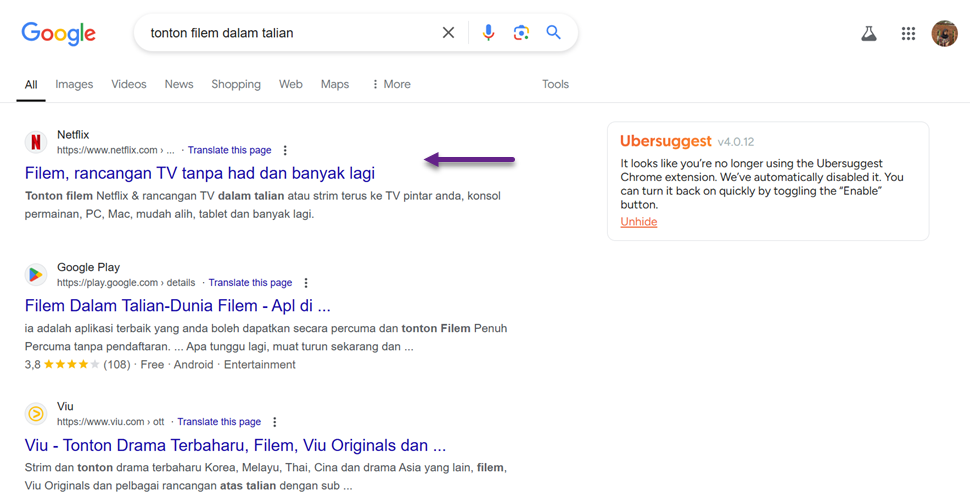Click the Google Play favicon
The width and height of the screenshot is (971, 501).
click(x=36, y=274)
